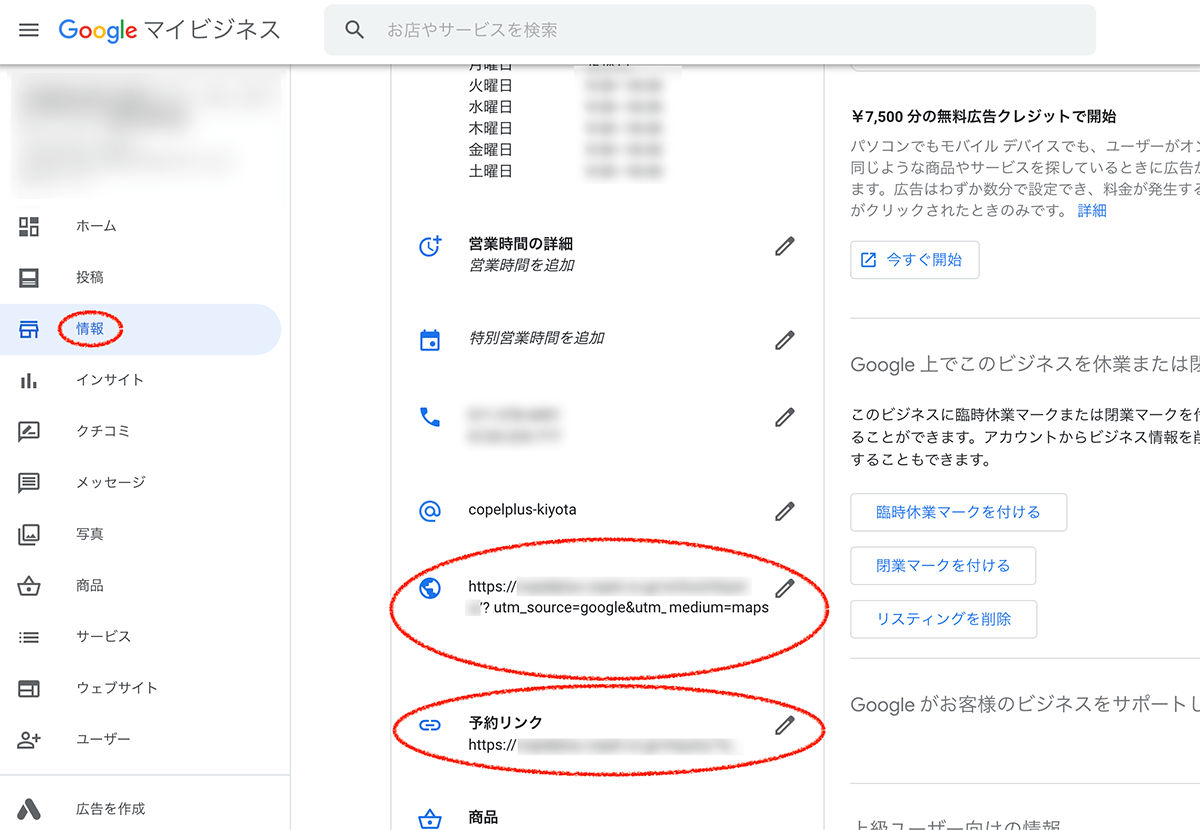
Task: Click the 予約リンク chain link icon
Action: [430, 725]
